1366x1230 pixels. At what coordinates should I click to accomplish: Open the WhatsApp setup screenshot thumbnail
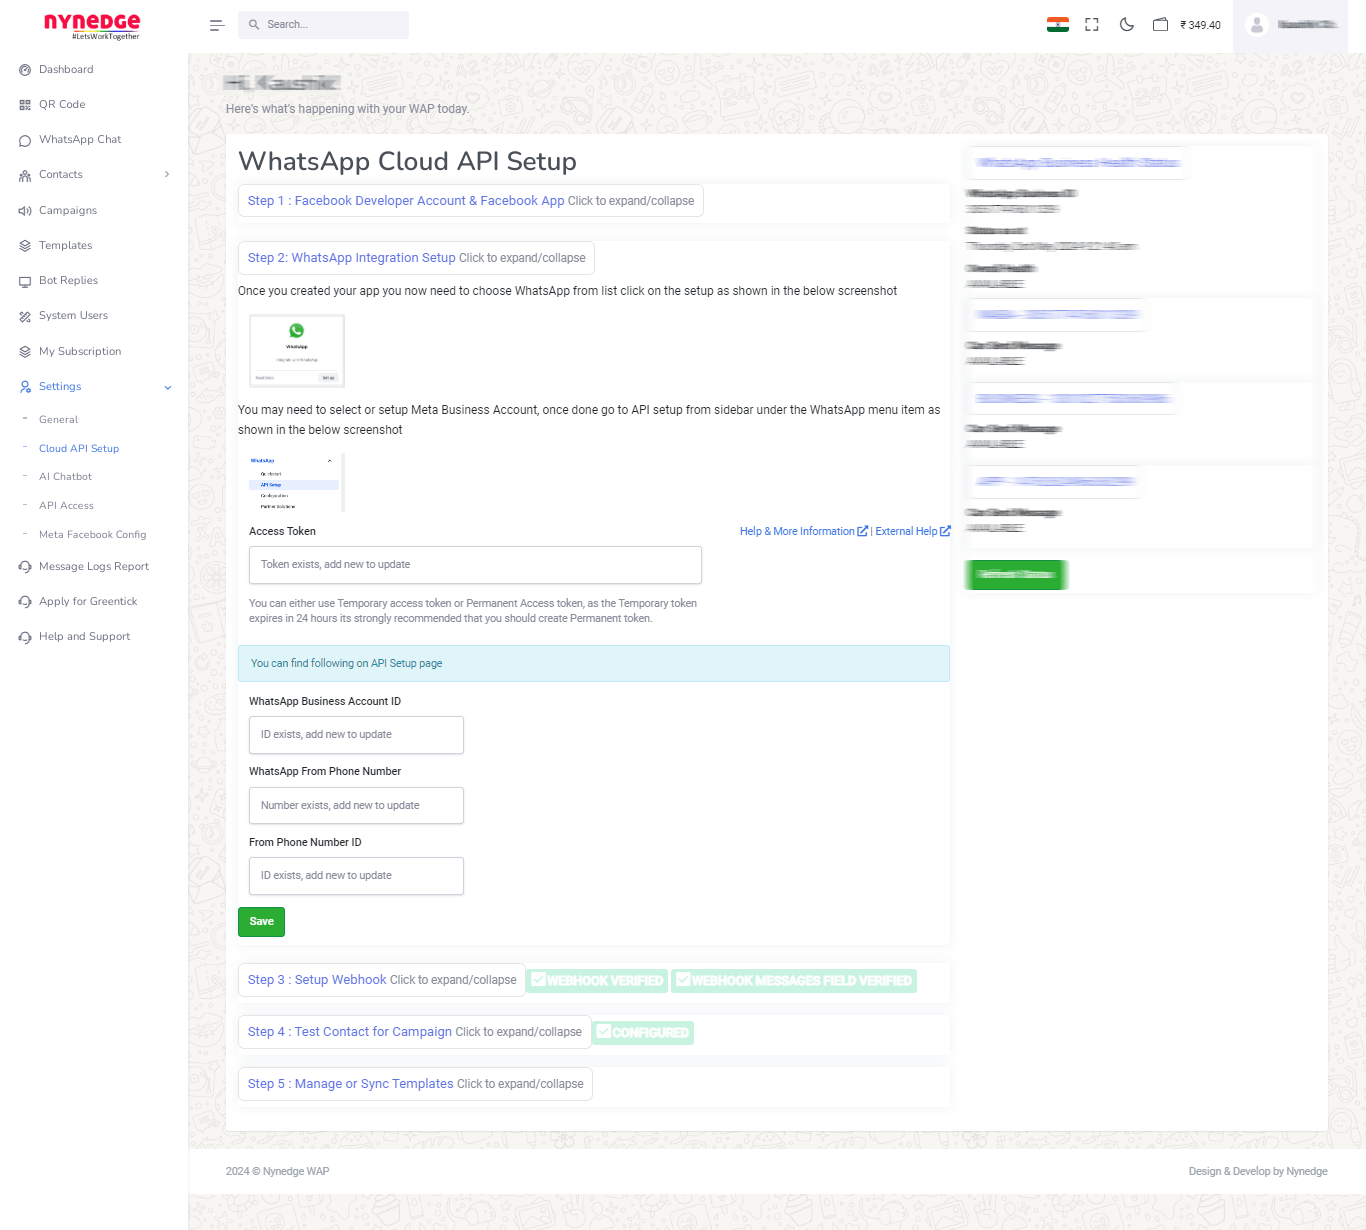(x=297, y=351)
